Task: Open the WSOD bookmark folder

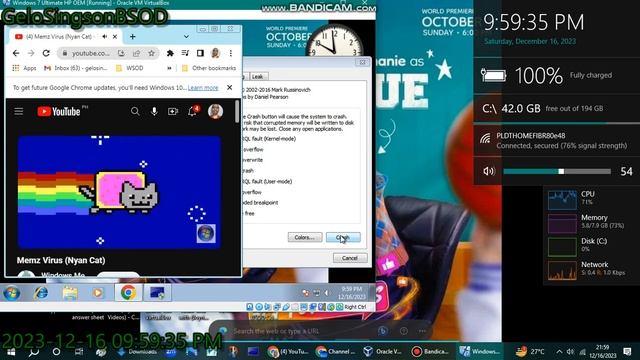Action: coord(130,68)
